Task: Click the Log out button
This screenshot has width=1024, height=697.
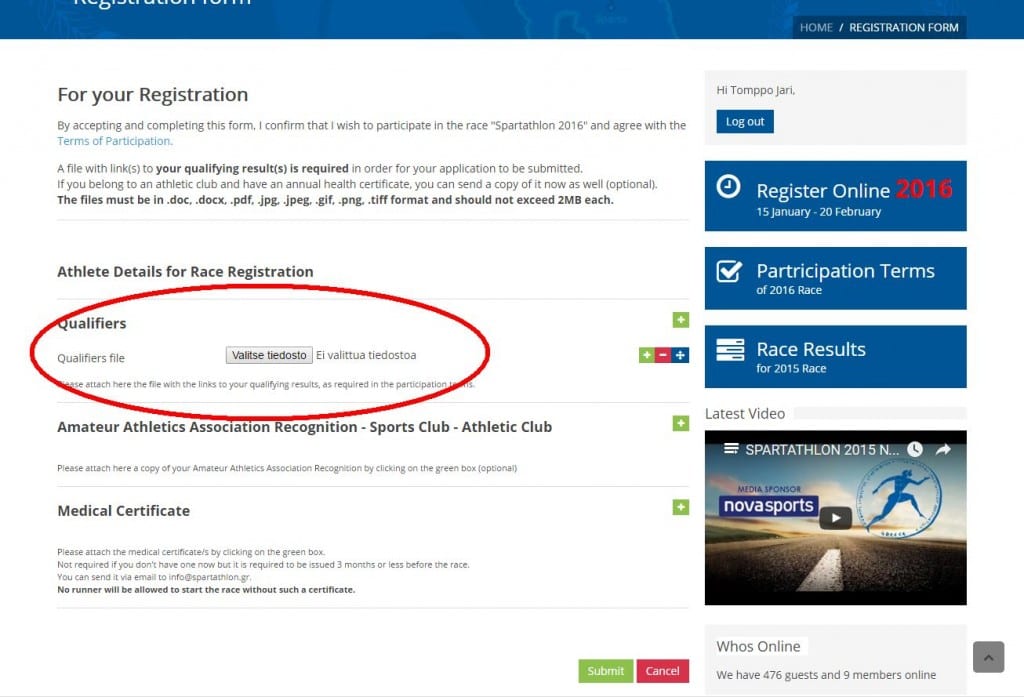Action: coord(744,122)
